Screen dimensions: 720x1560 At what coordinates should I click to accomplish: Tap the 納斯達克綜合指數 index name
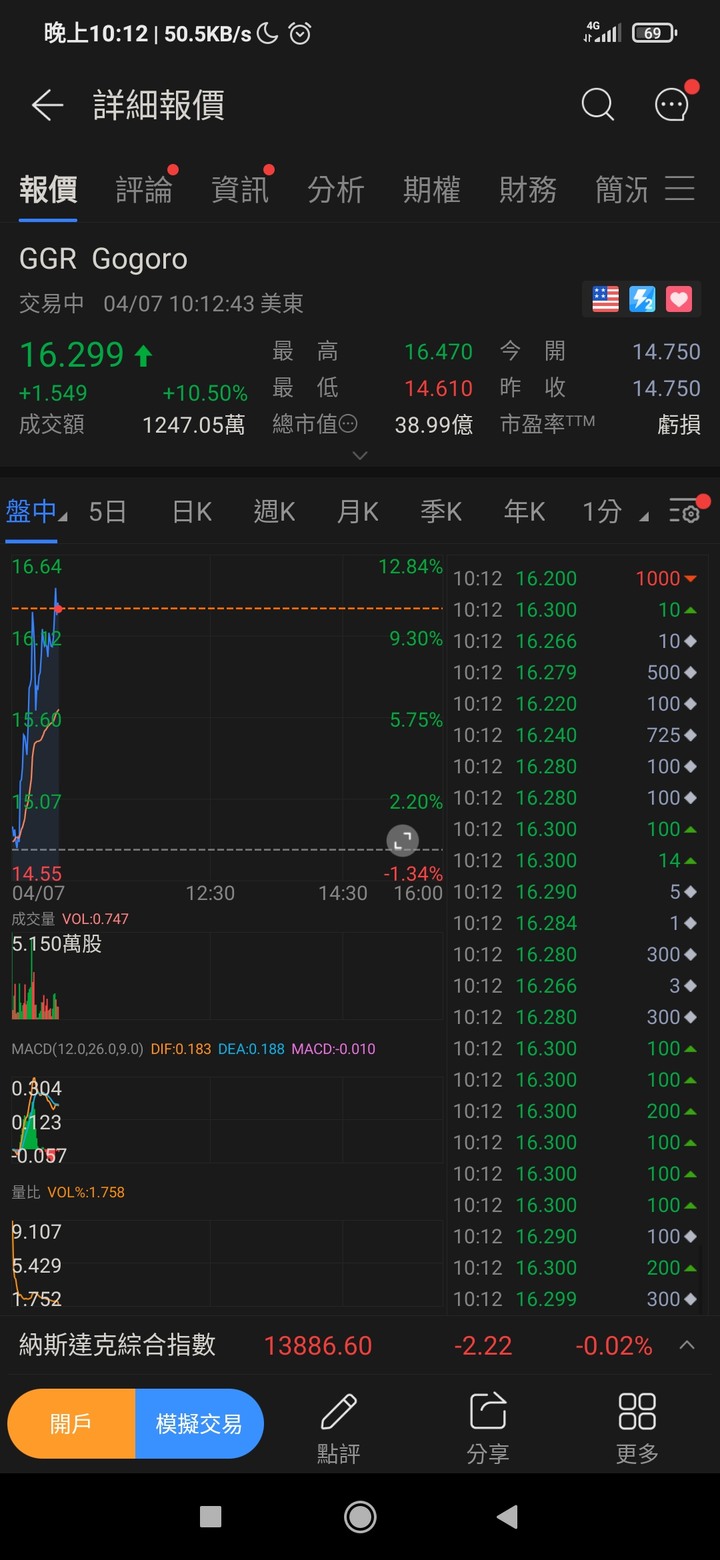pos(117,1345)
